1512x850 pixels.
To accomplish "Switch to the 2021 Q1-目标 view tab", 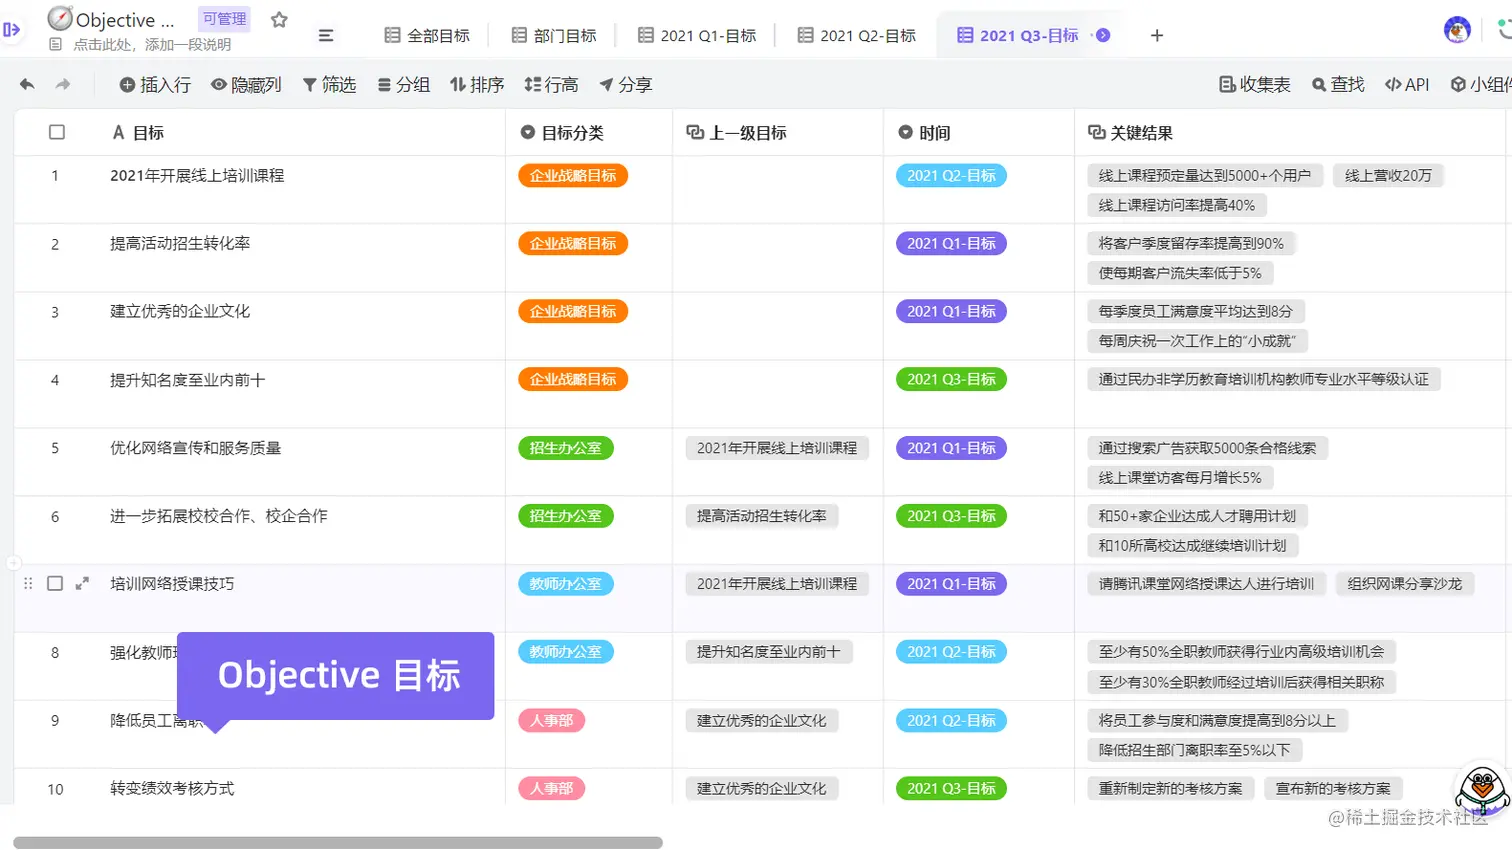I will [x=697, y=36].
